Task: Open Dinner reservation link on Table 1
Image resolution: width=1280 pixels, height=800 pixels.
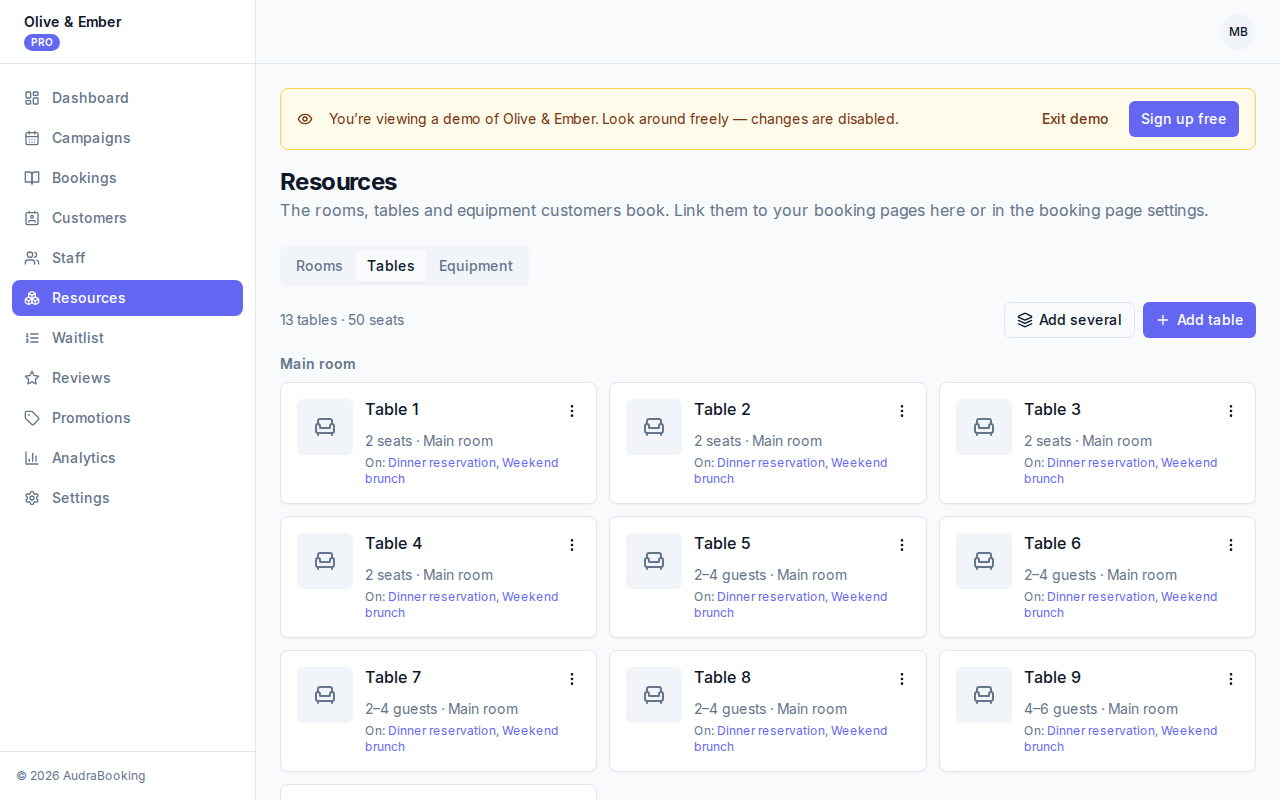Action: coord(443,463)
